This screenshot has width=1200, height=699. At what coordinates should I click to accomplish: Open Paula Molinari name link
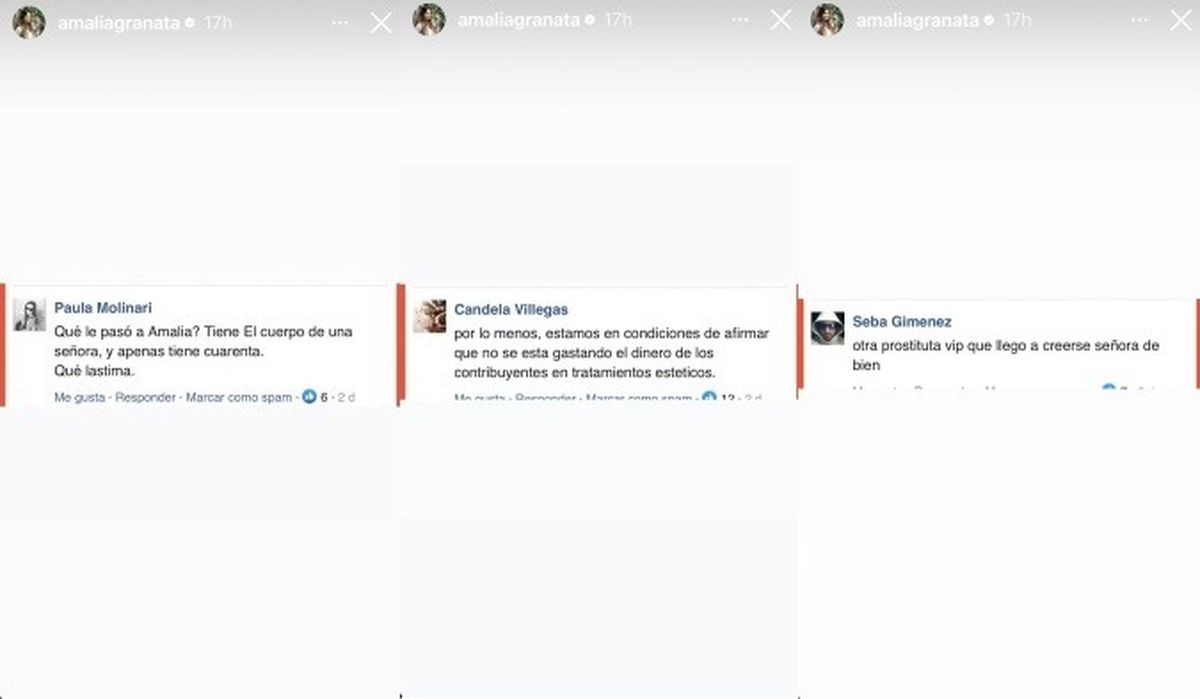coord(103,308)
